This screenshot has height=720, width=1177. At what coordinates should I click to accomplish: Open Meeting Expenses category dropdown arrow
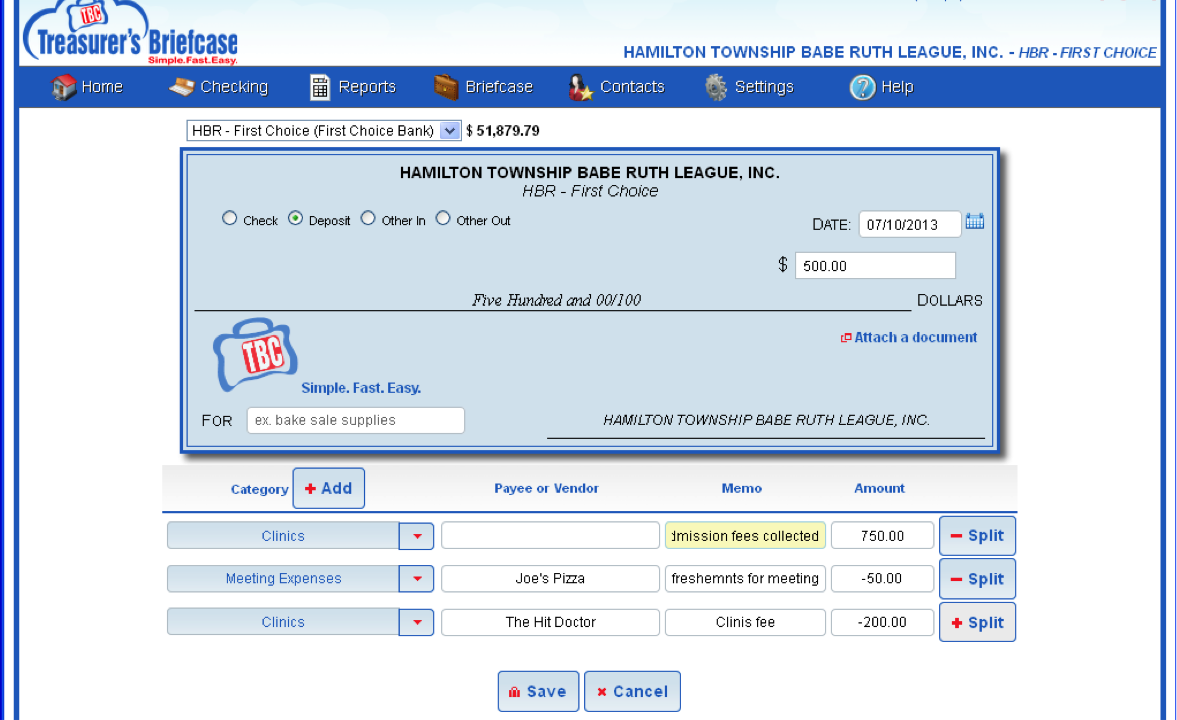417,579
